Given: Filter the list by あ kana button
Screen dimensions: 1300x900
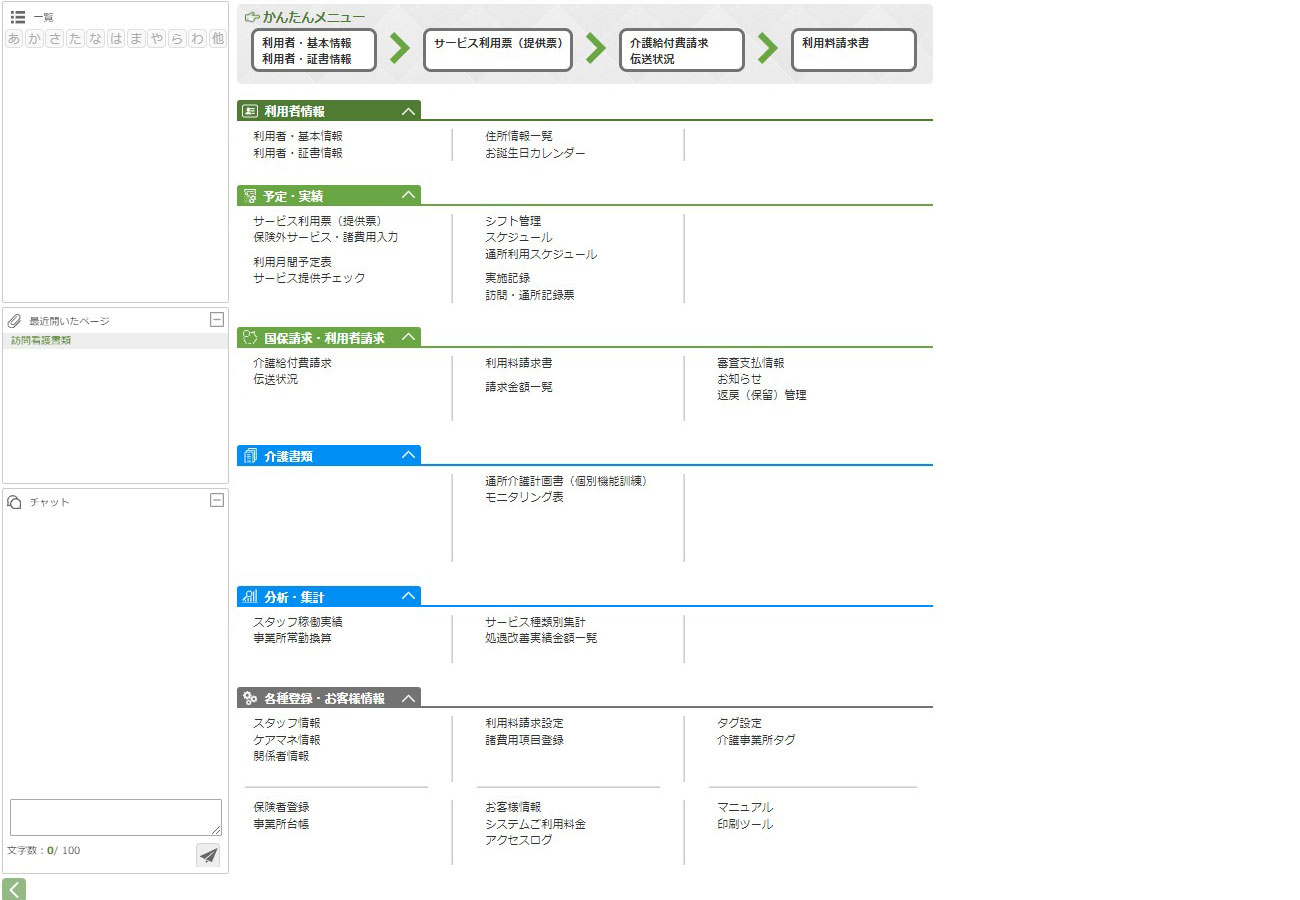Looking at the screenshot, I should (x=14, y=39).
